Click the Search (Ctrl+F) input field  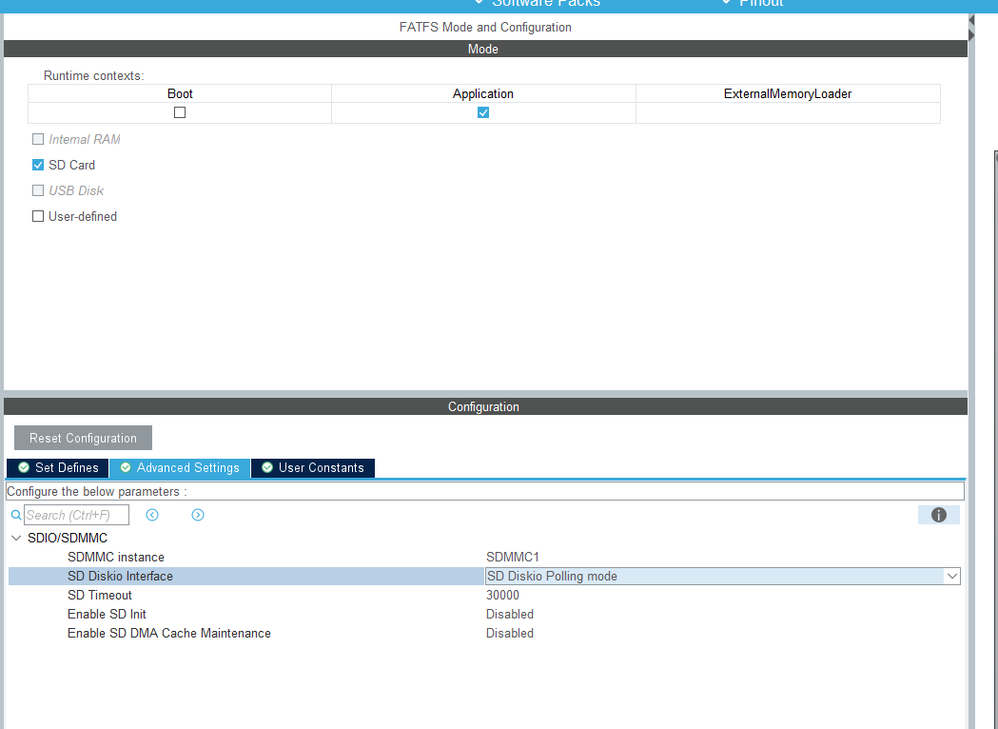[76, 515]
